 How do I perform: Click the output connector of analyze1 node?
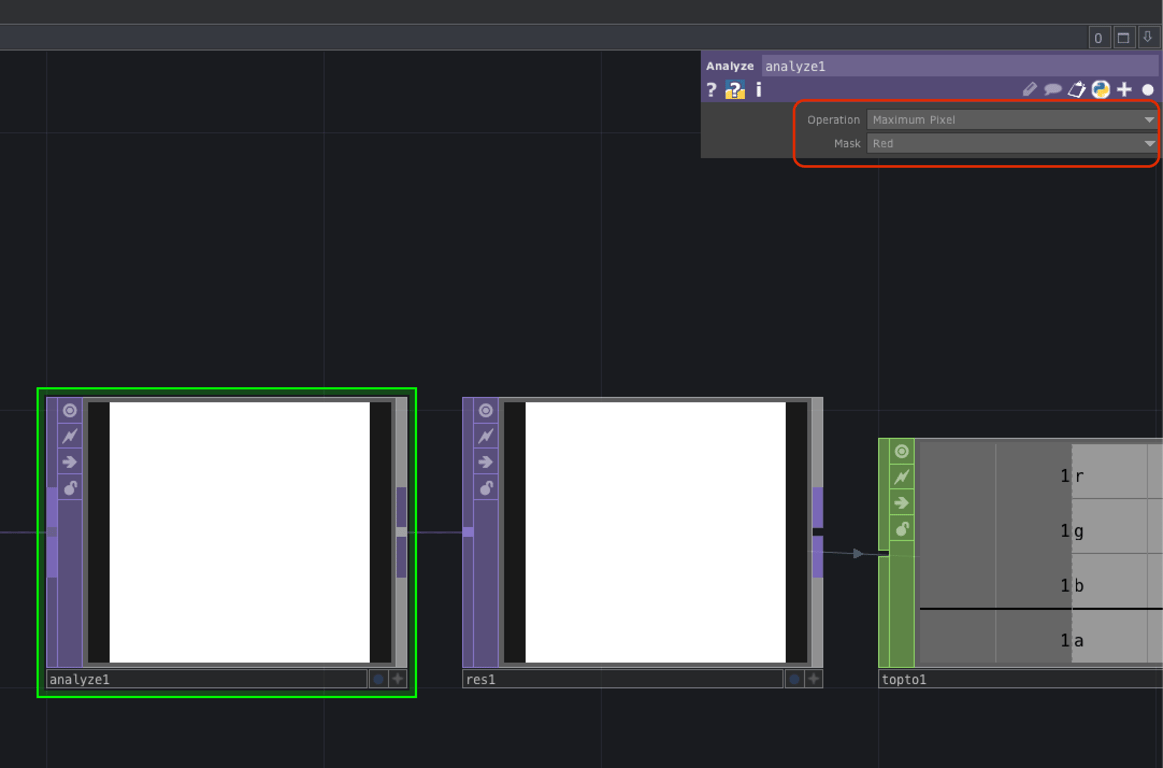[401, 532]
